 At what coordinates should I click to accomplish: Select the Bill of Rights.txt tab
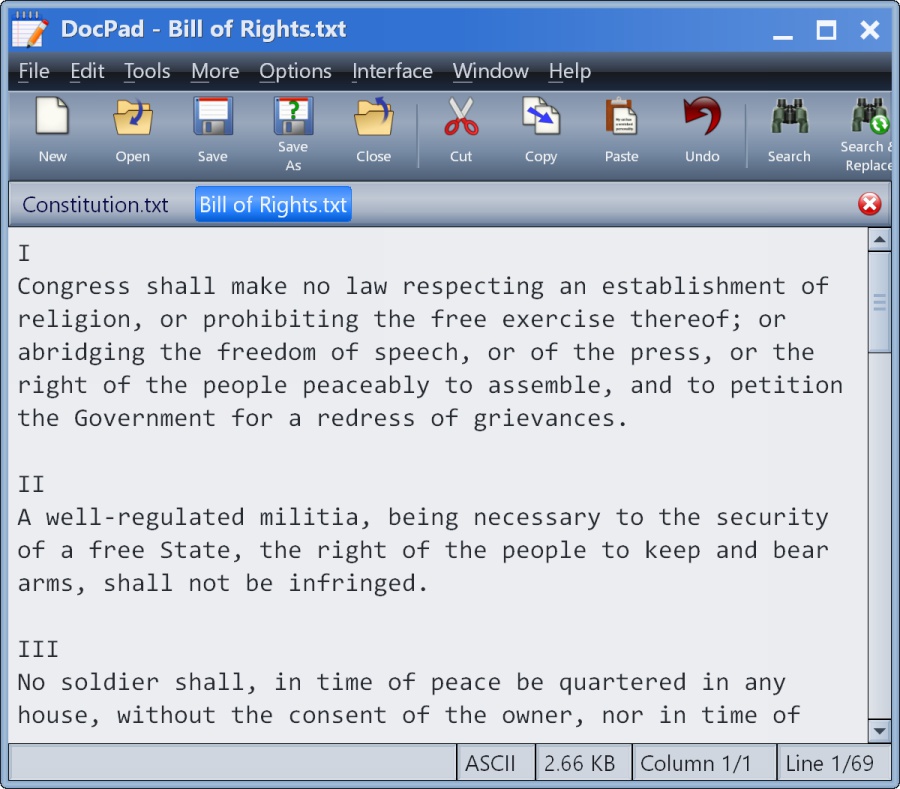click(x=273, y=204)
